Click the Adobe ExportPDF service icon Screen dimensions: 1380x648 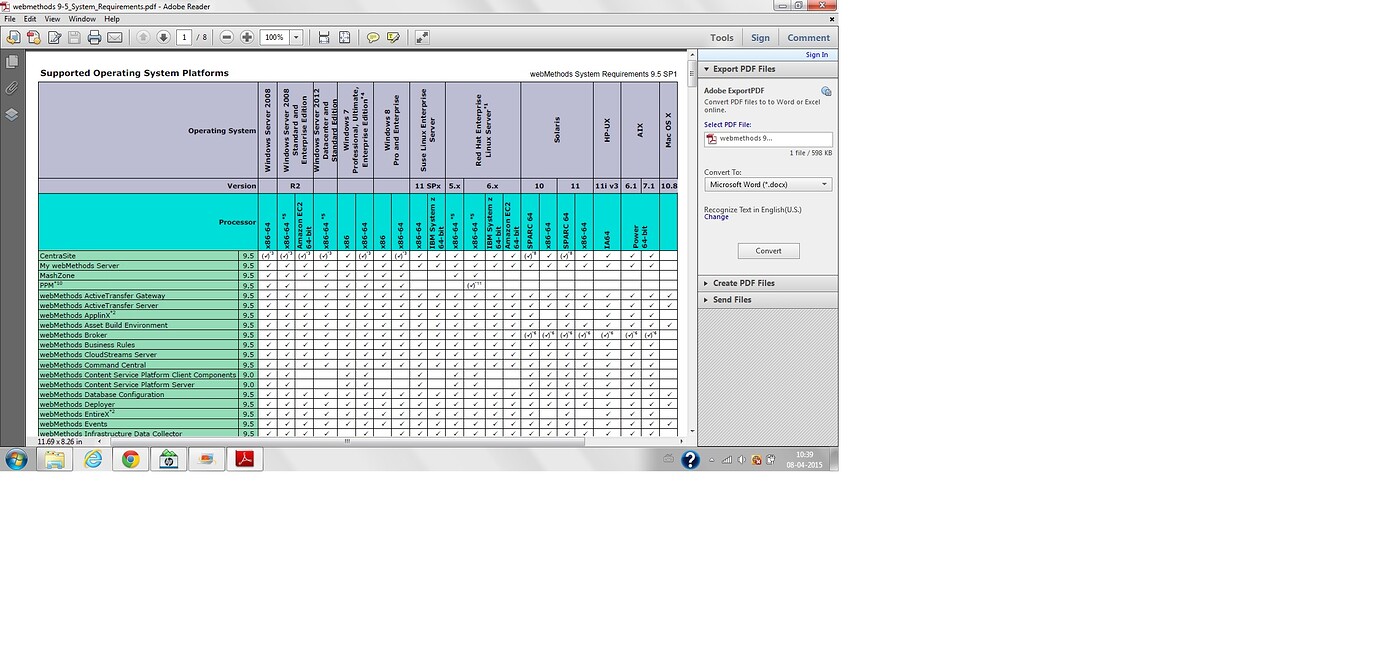(x=826, y=91)
